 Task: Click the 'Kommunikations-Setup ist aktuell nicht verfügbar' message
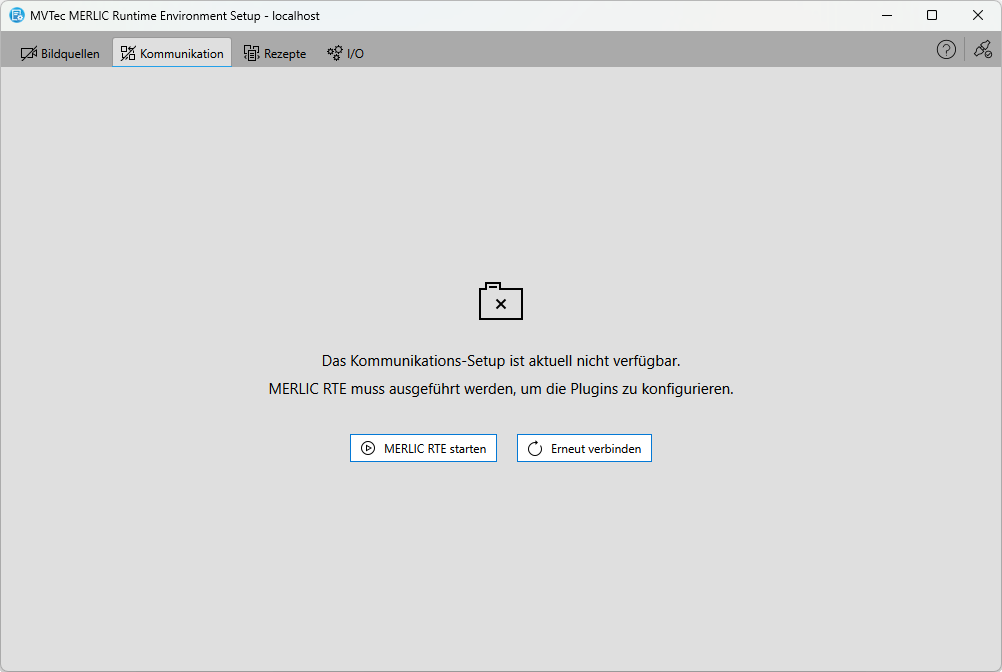(x=501, y=360)
